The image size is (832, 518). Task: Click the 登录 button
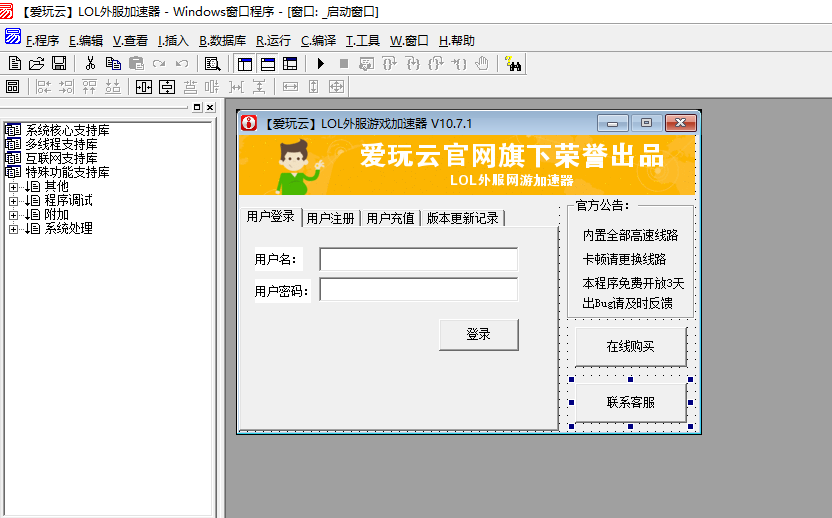479,334
